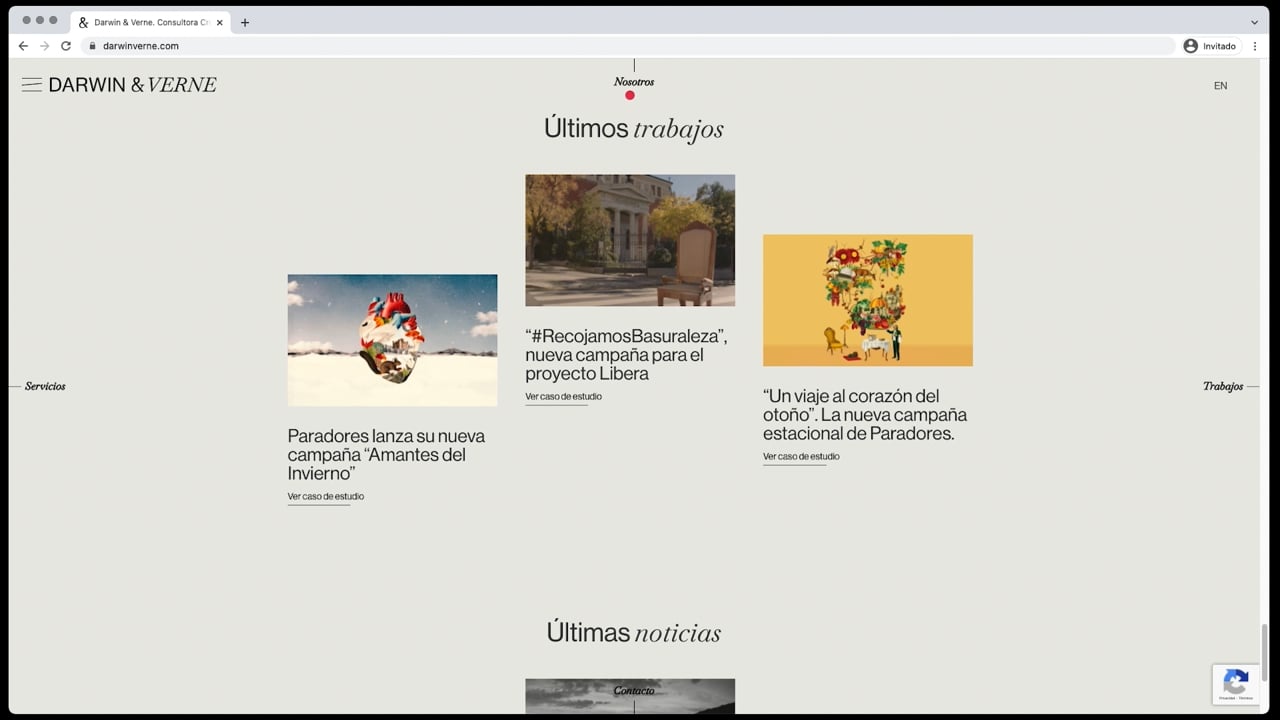
Task: Expand the tab search chevron
Action: point(1254,22)
